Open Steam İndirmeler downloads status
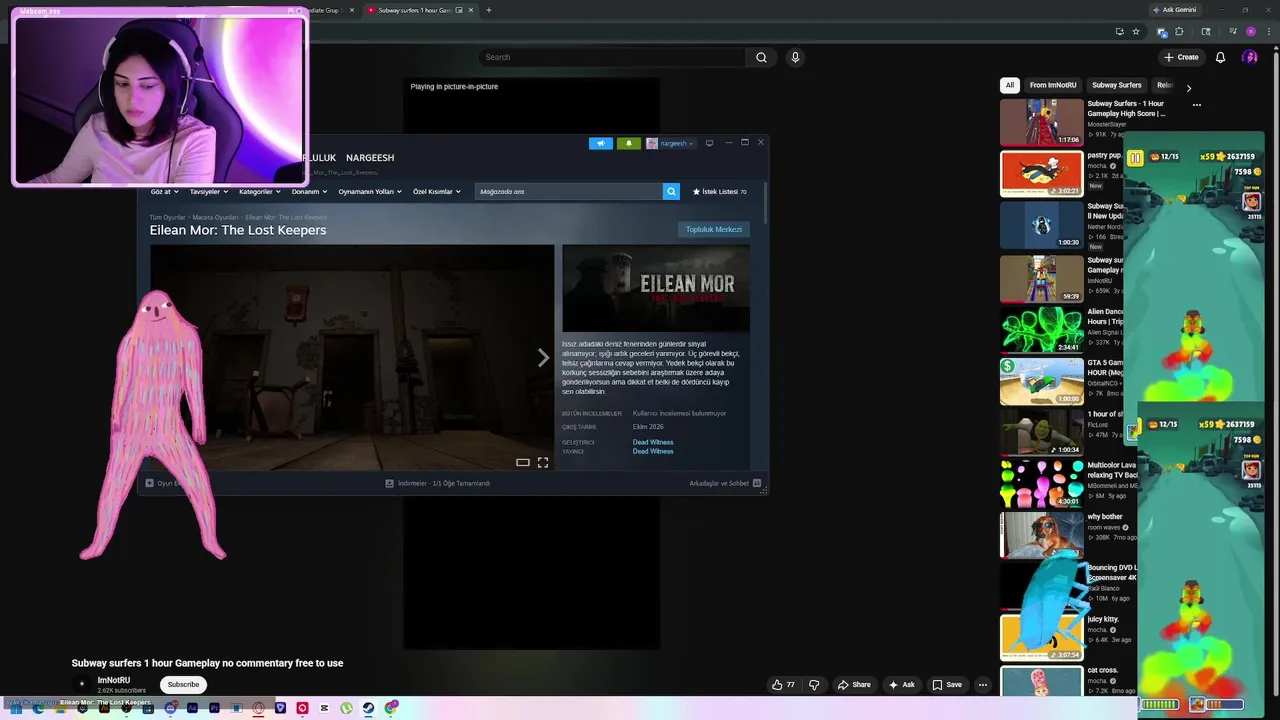The width and height of the screenshot is (1280, 720). 438,483
